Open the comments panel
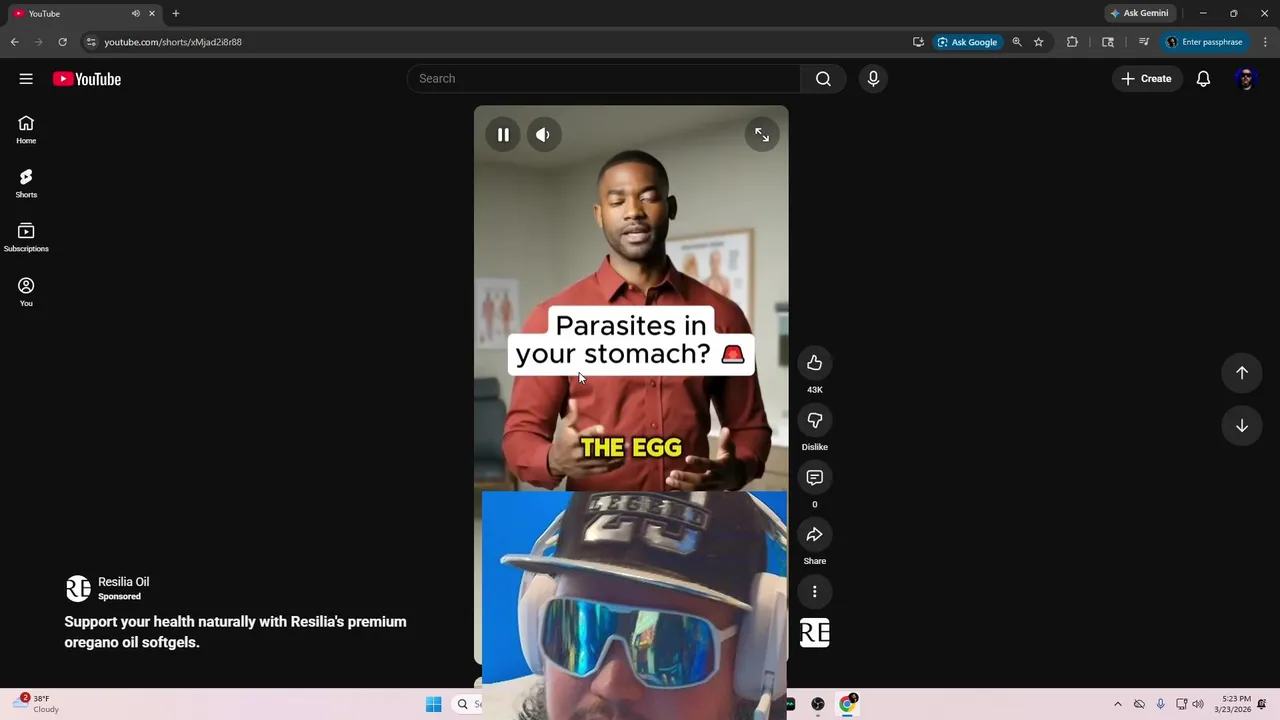Image resolution: width=1280 pixels, height=720 pixels. 814,478
